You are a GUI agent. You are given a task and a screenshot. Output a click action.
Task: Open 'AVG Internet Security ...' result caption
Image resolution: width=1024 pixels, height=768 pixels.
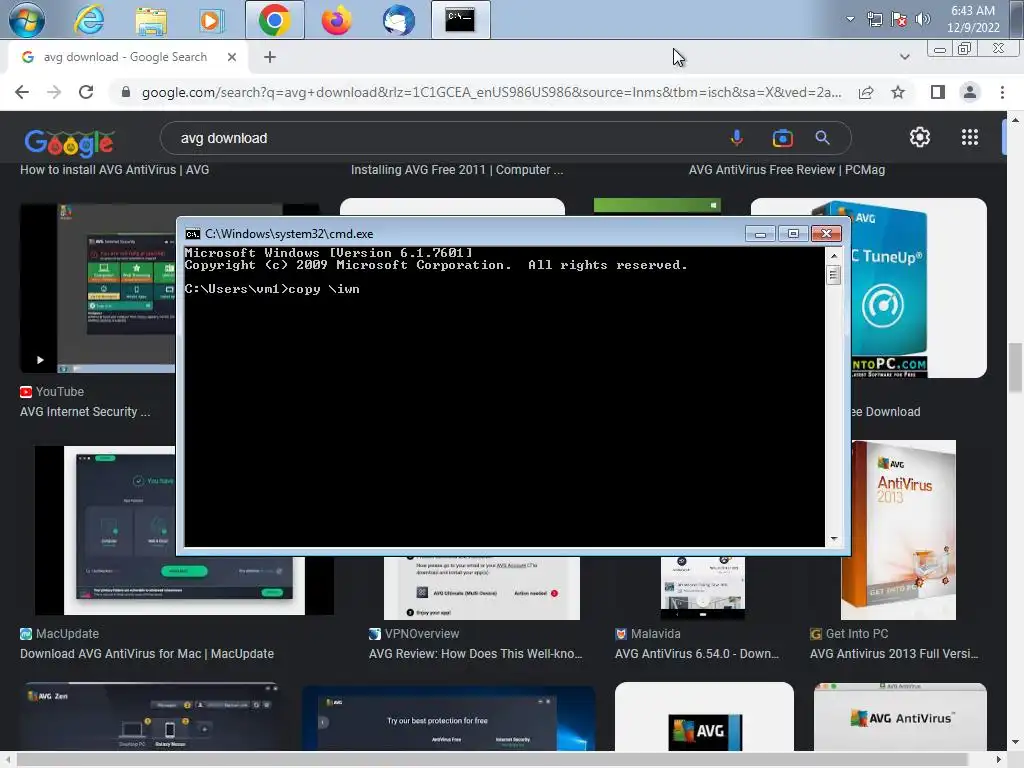tap(85, 412)
